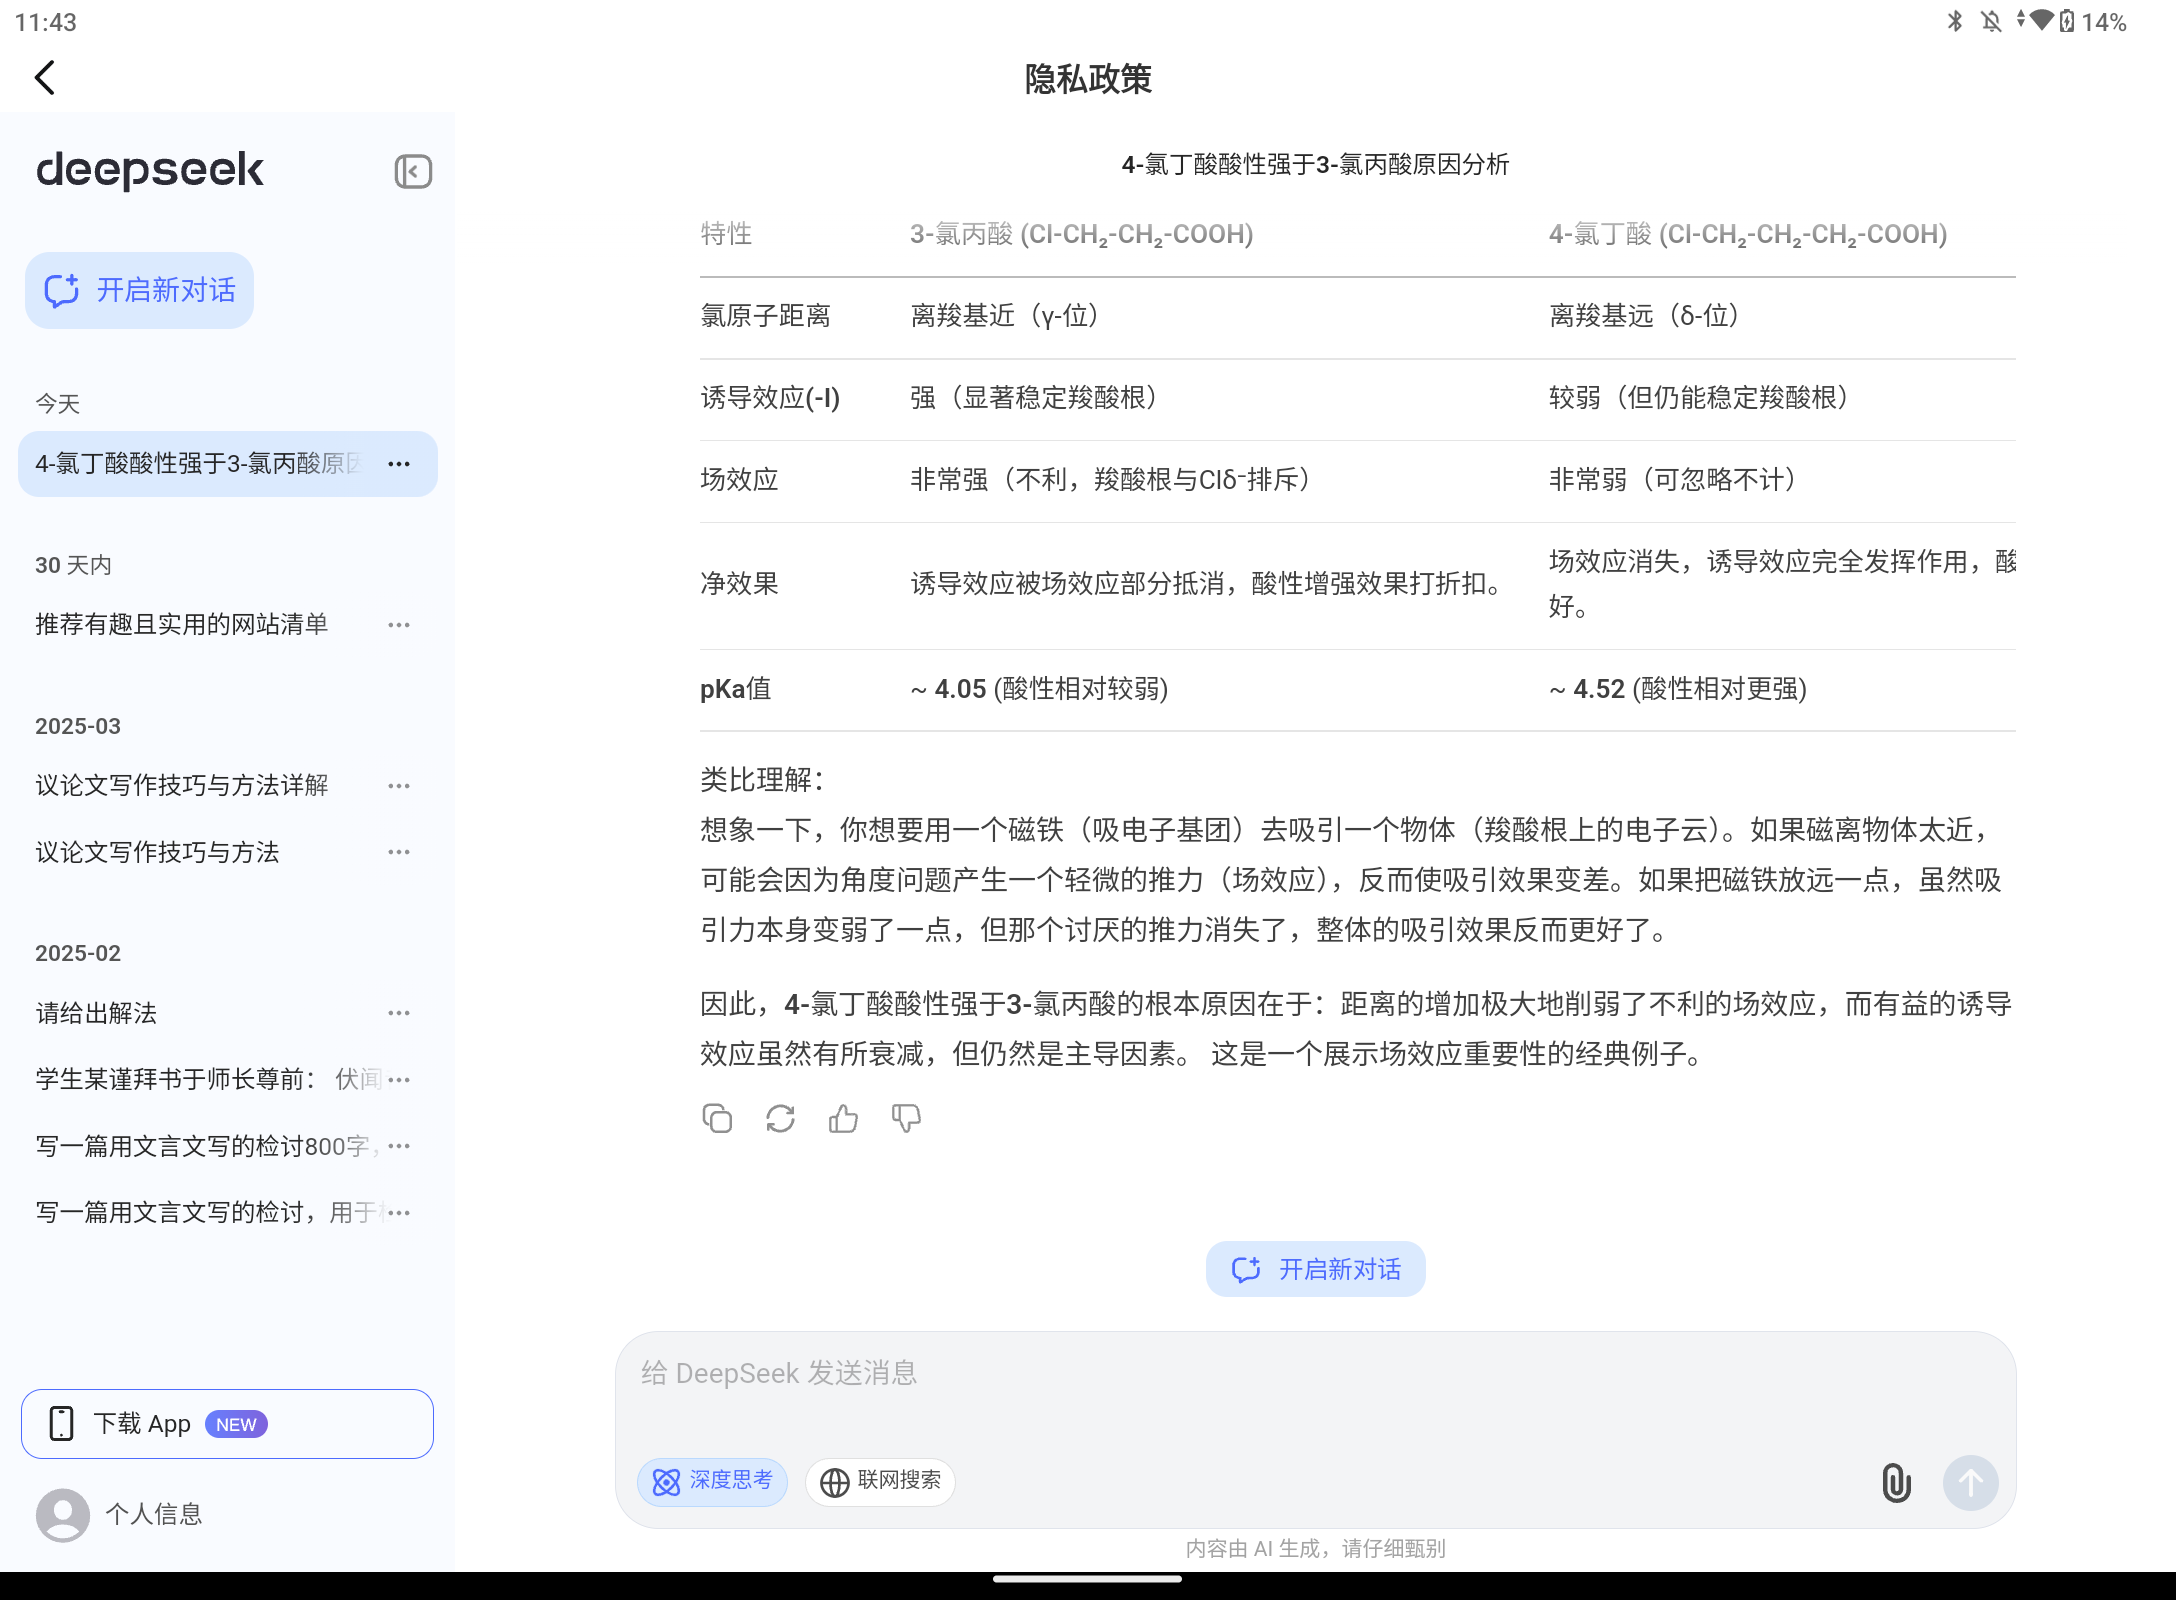Open 推荐有趣且实用的网站清单 conversation

pos(182,625)
